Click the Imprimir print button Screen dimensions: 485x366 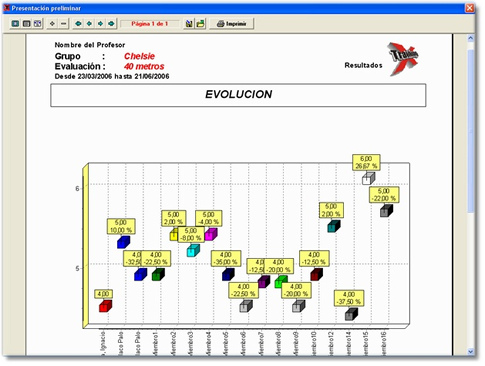coord(232,24)
